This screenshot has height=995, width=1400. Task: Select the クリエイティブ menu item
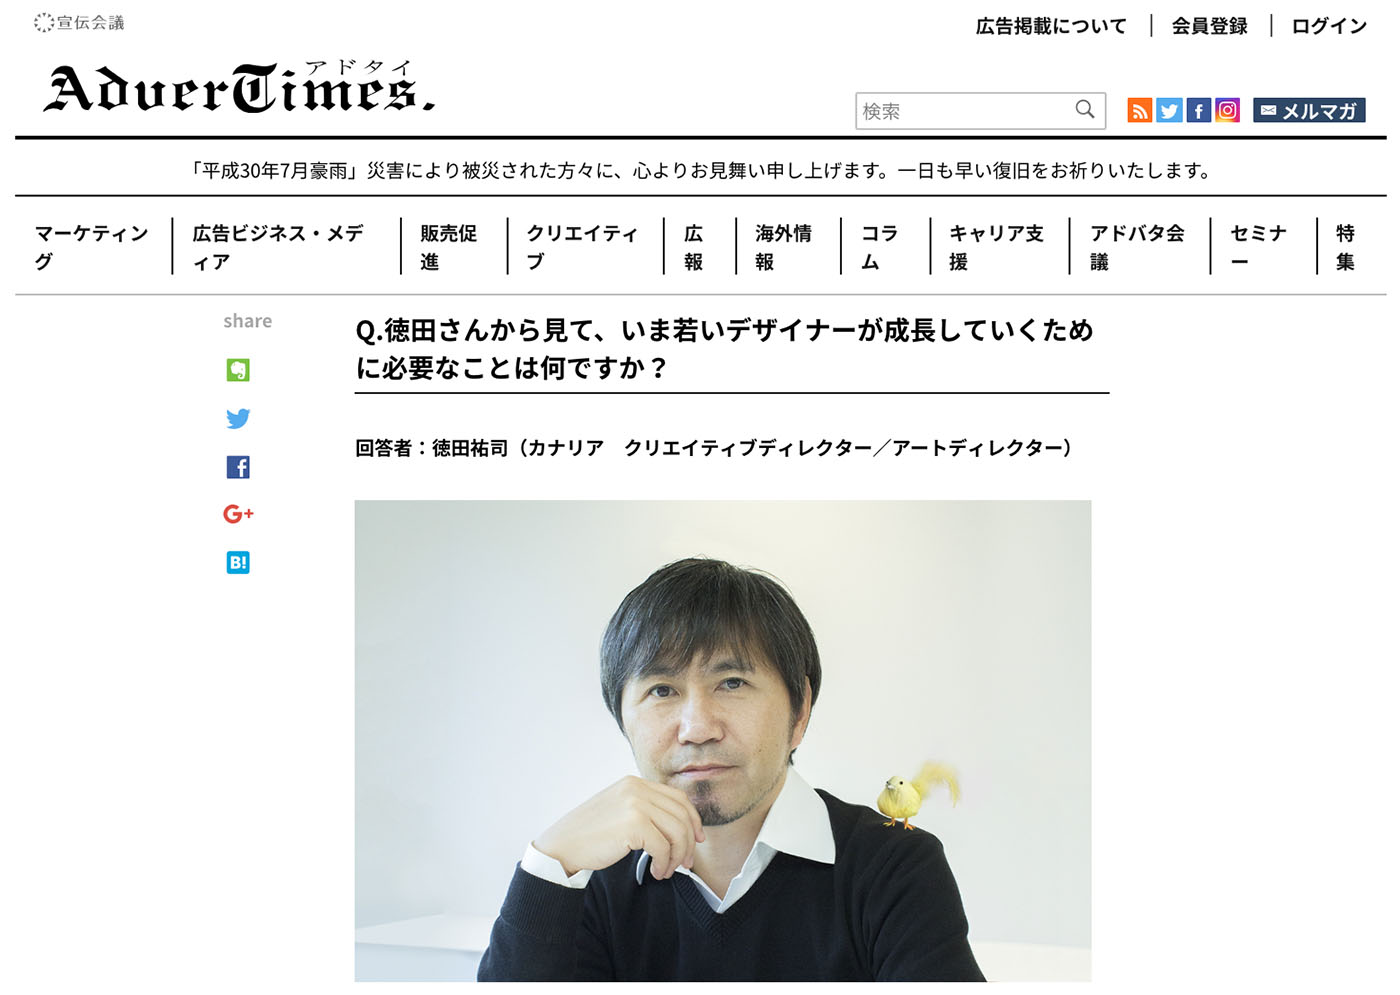[582, 247]
